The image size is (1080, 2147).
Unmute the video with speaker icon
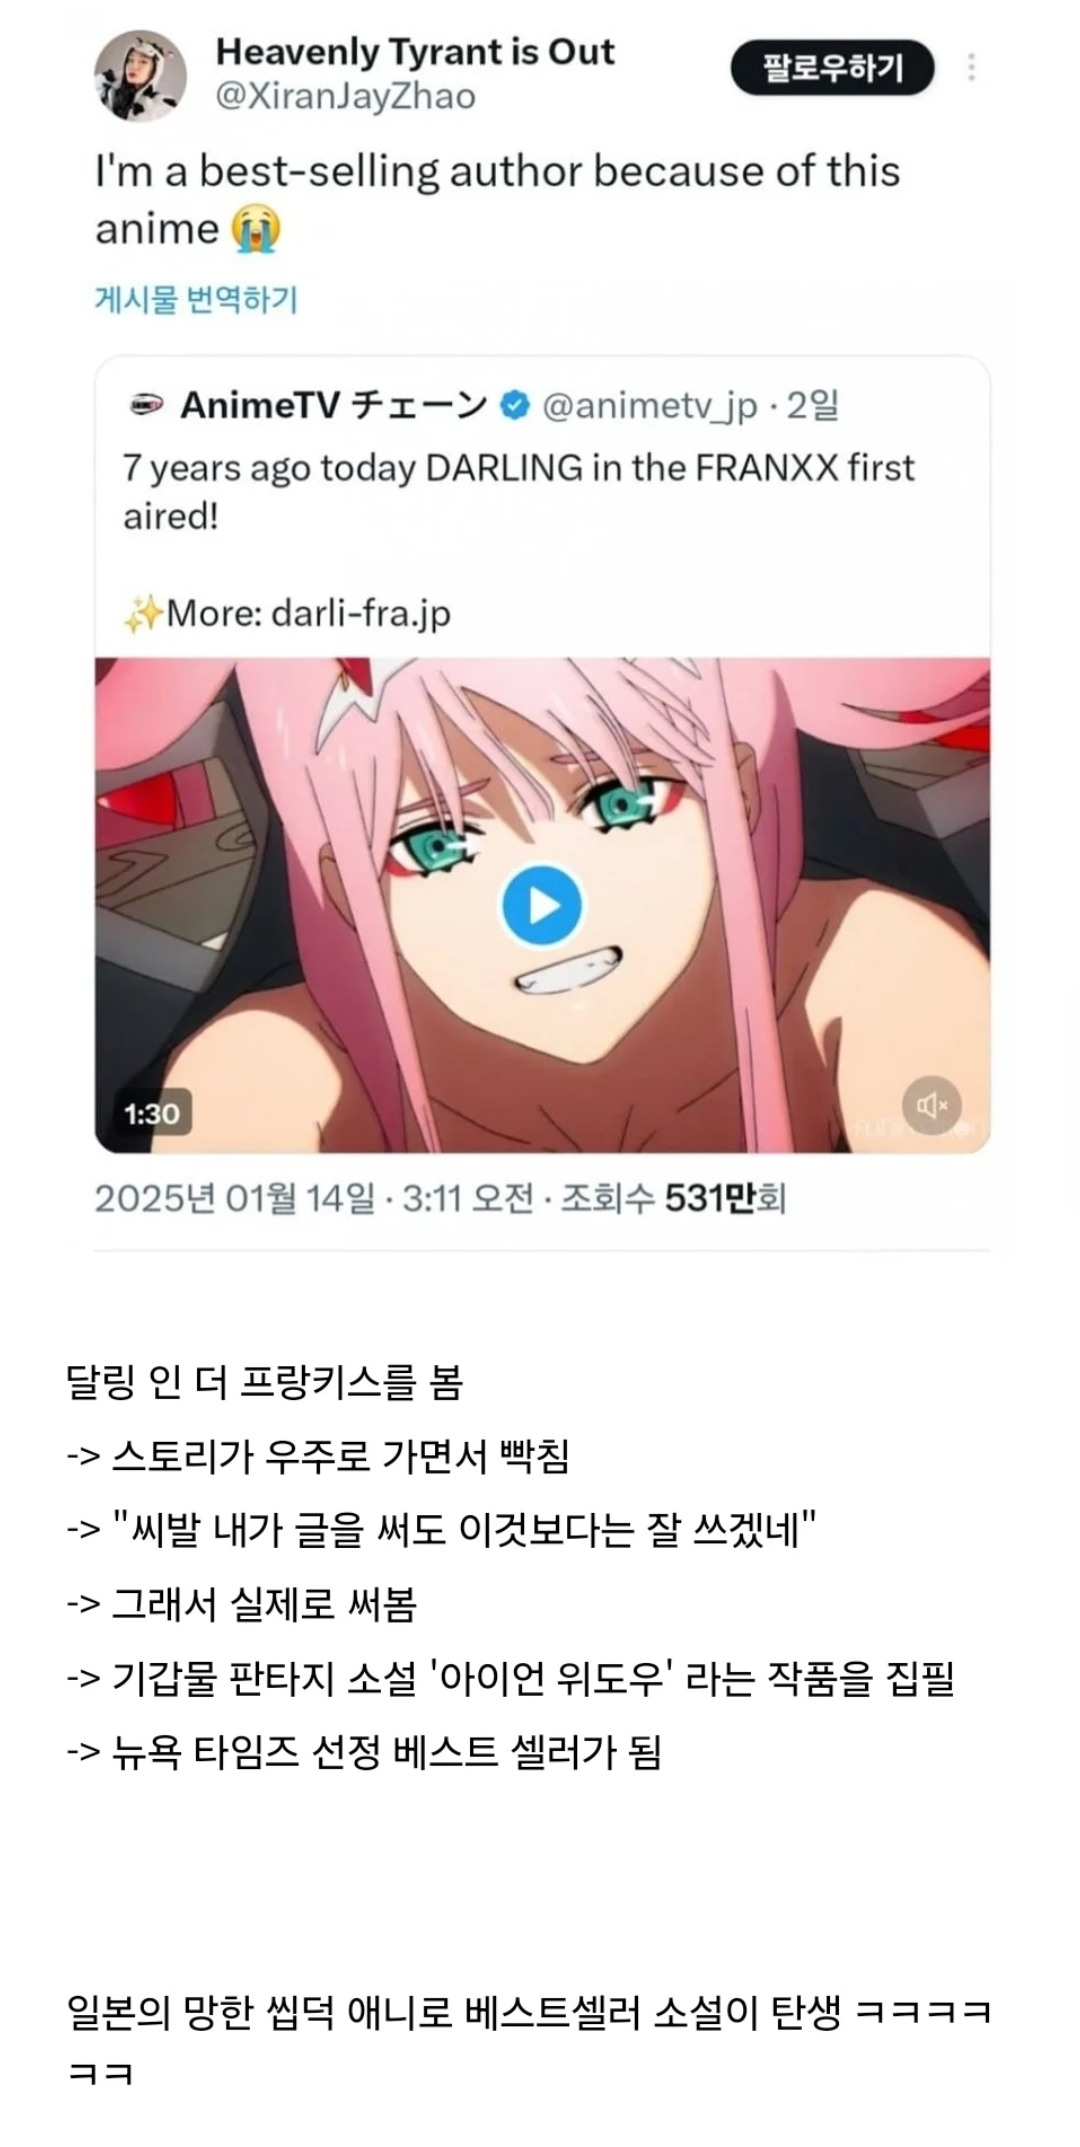[932, 1105]
